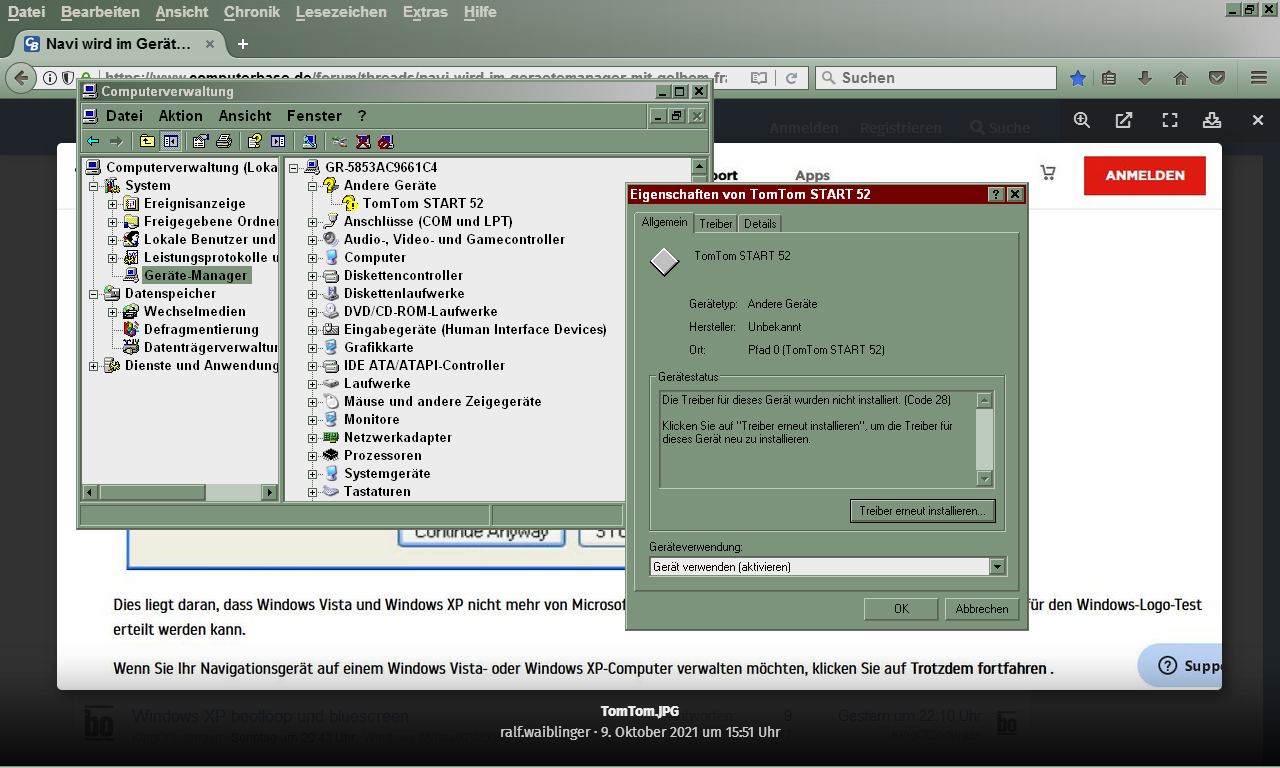The image size is (1280, 768).
Task: Toggle the console tree show/hide icon
Action: [171, 141]
